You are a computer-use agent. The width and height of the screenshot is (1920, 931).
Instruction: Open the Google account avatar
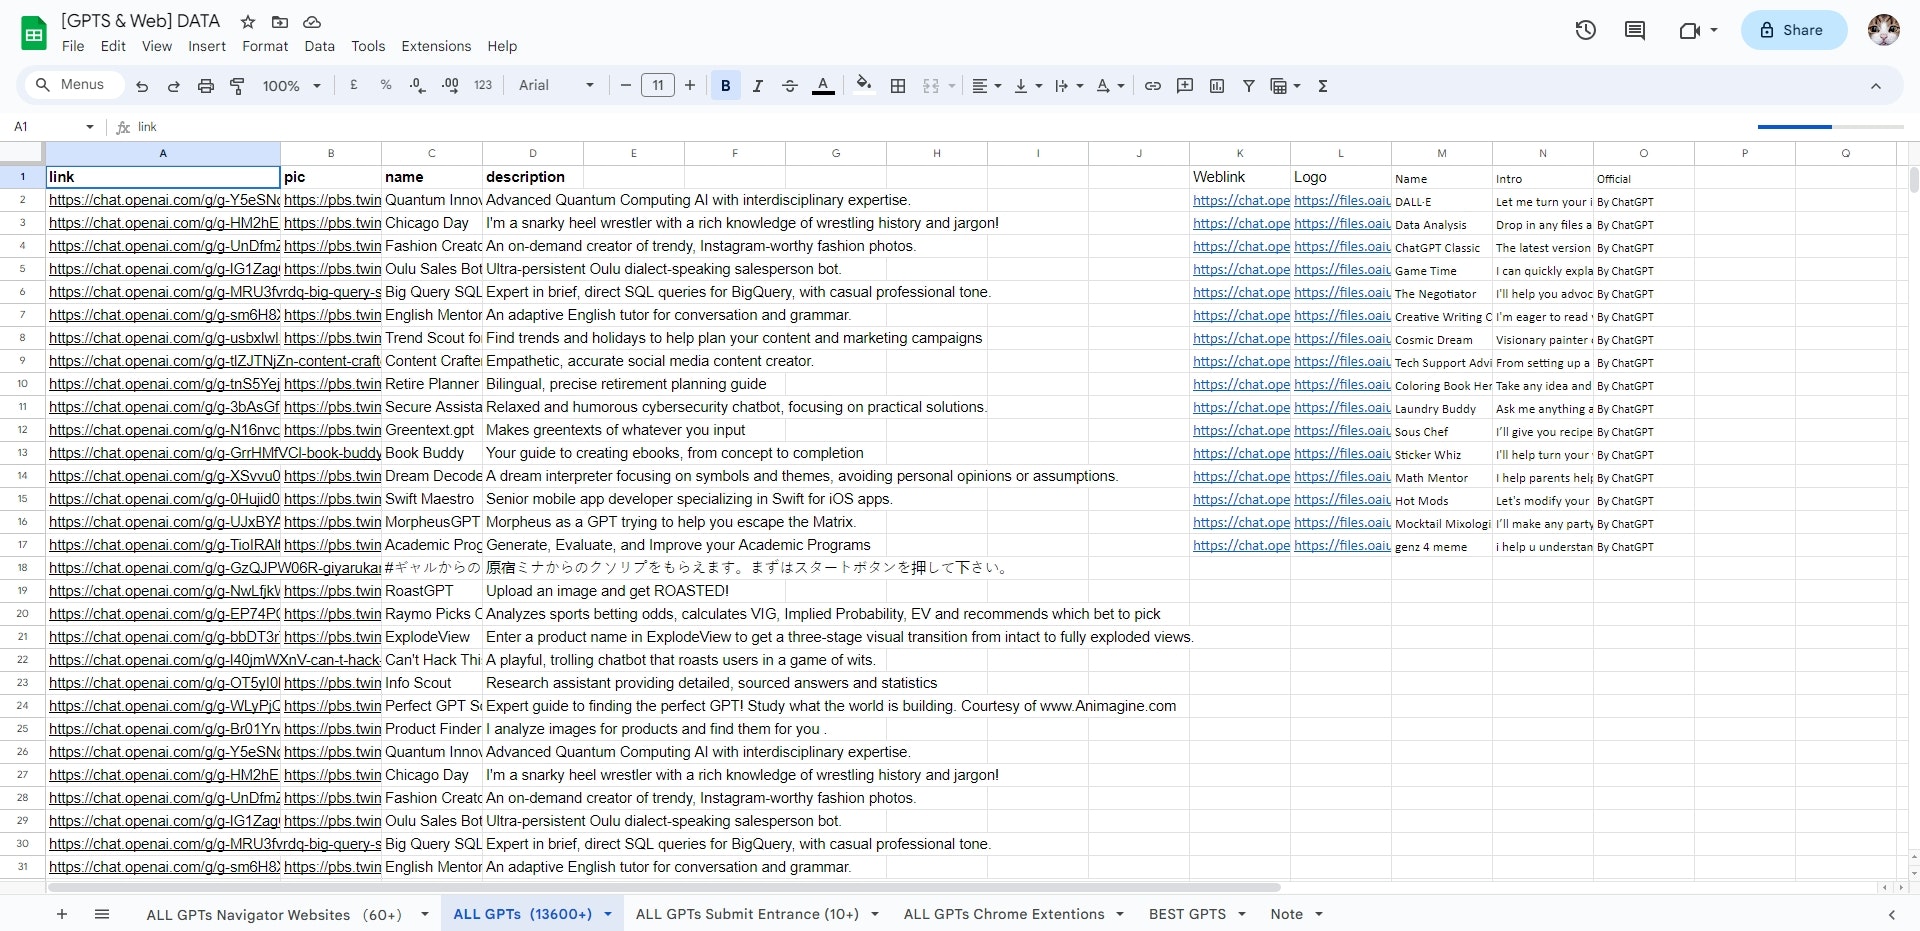point(1884,30)
